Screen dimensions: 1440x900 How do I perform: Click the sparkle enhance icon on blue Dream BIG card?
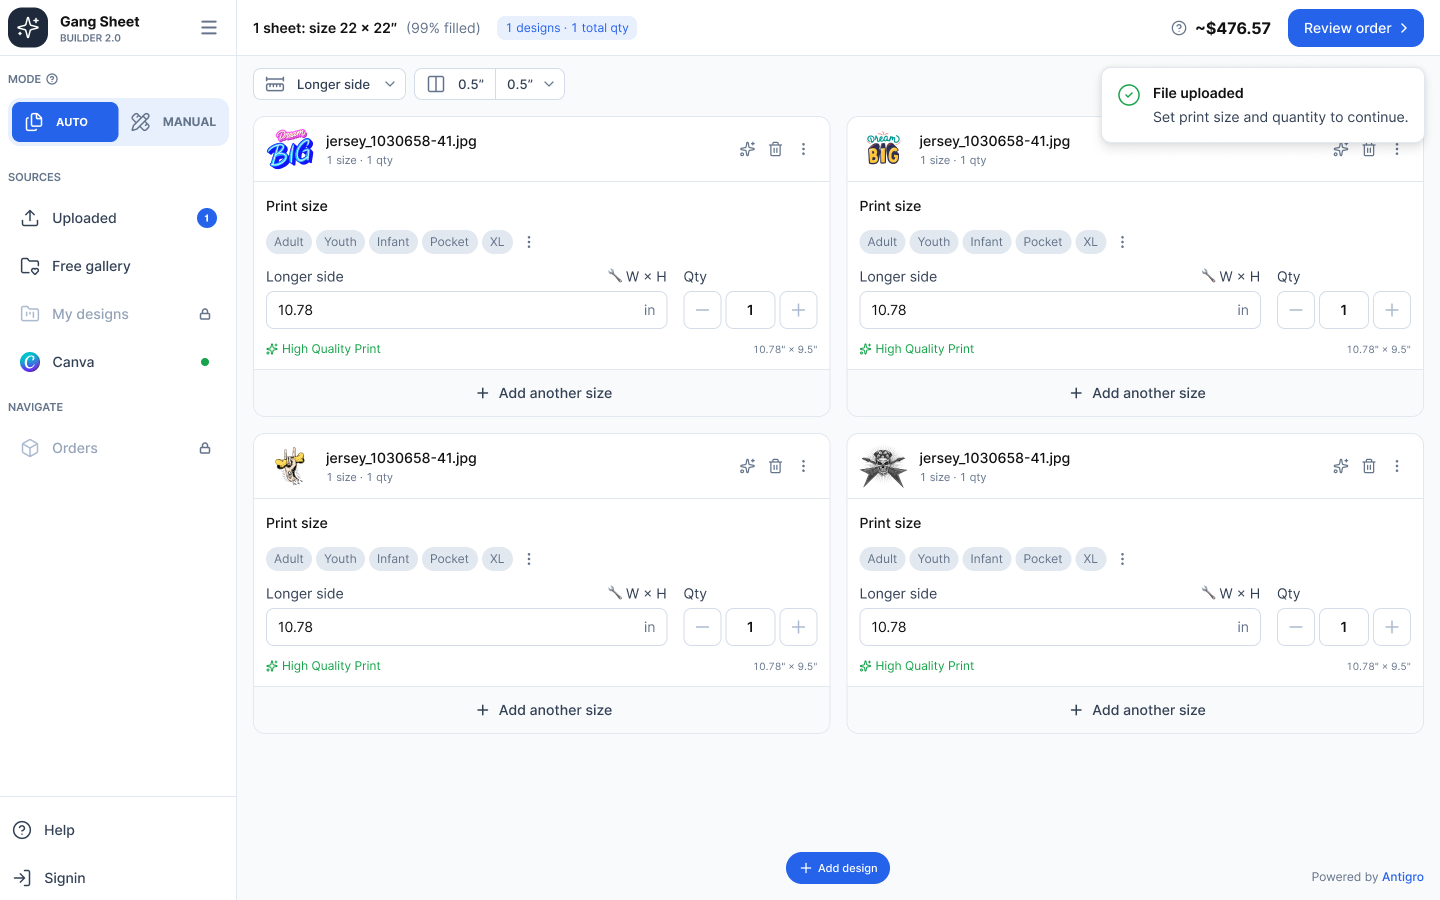[x=747, y=149]
